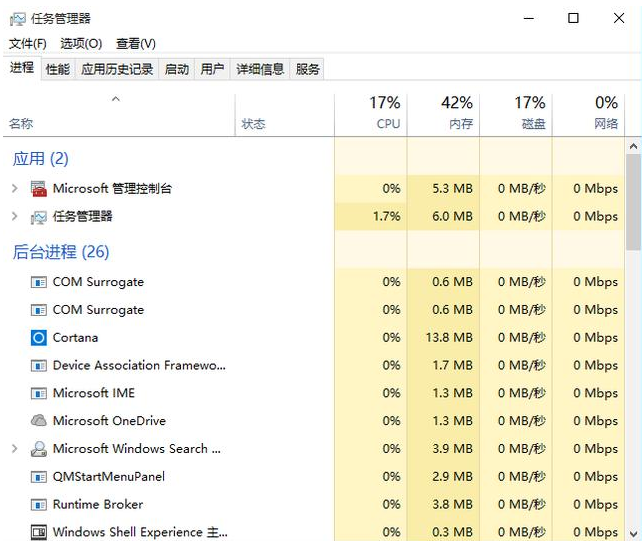Click the sort arrow above 名称 column
The width and height of the screenshot is (642, 541).
[x=116, y=99]
